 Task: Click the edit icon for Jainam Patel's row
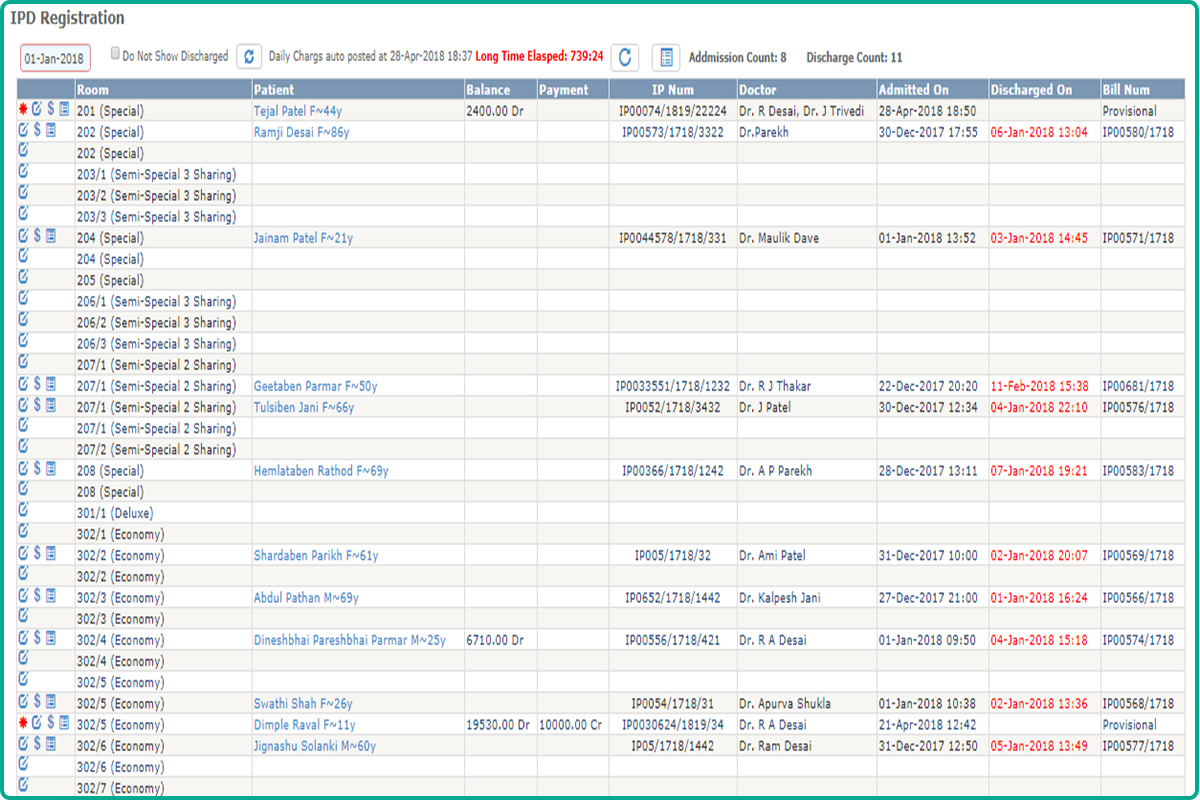23,235
